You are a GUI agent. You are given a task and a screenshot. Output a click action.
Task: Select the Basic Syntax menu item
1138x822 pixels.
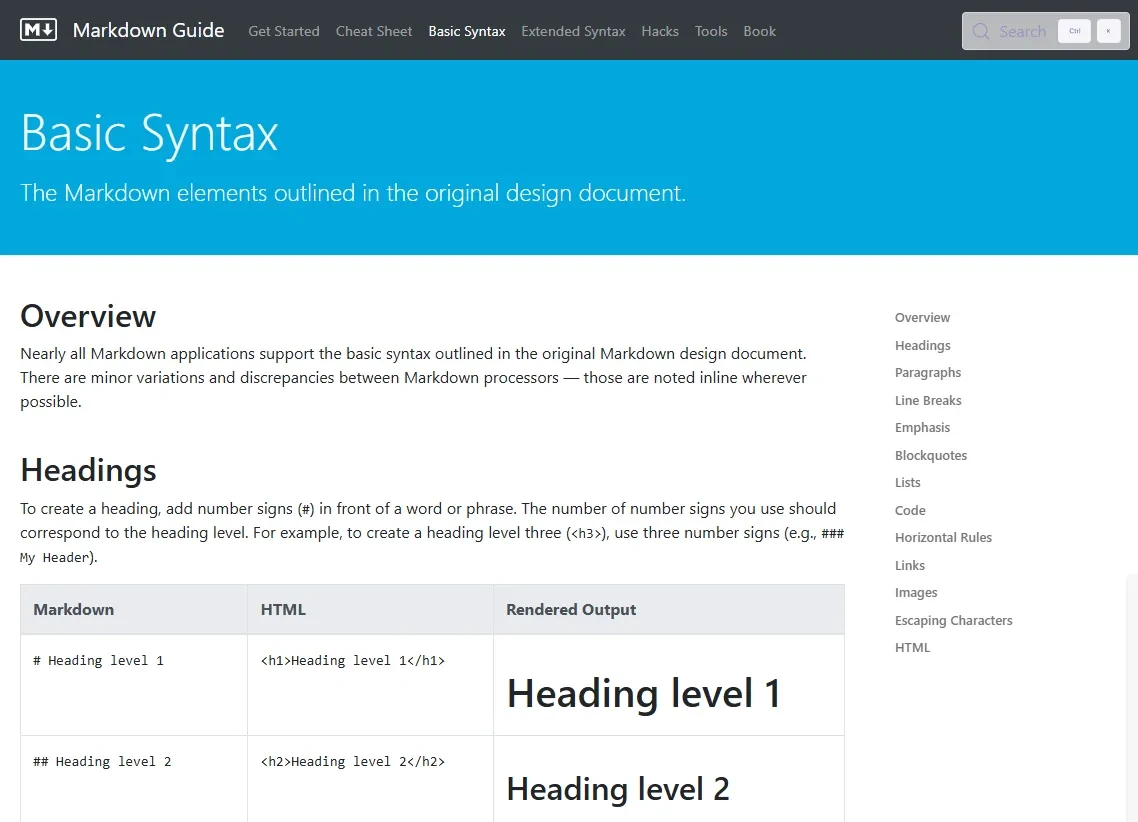coord(467,31)
